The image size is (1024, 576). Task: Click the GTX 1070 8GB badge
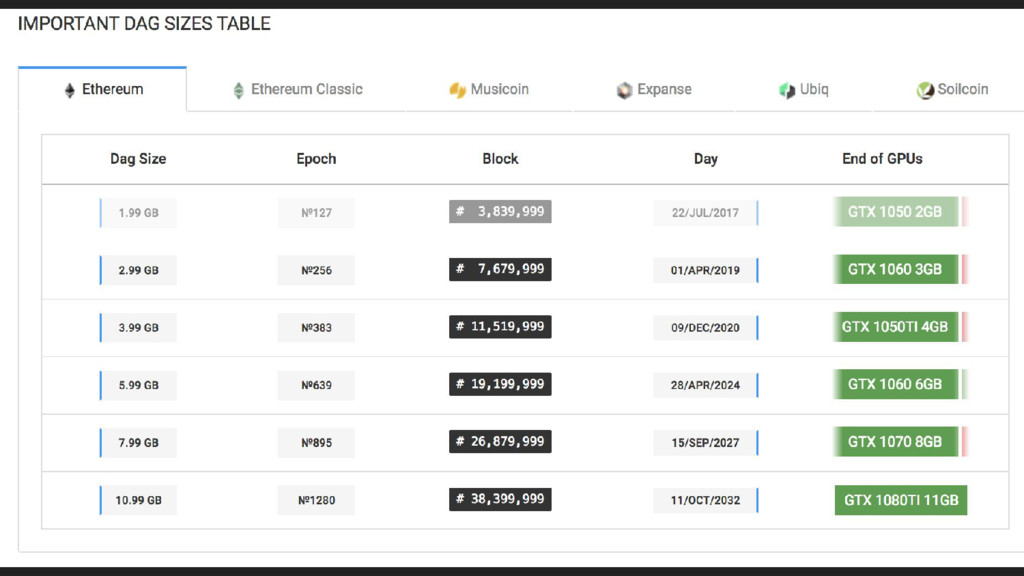pyautogui.click(x=895, y=441)
